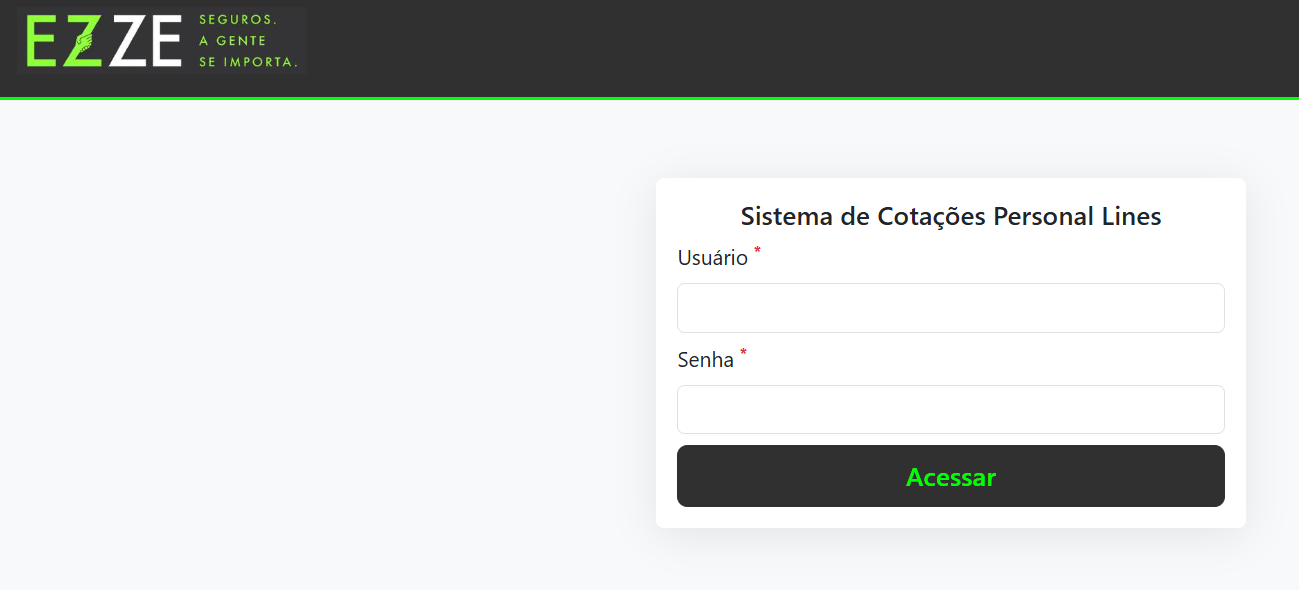The height and width of the screenshot is (590, 1299).
Task: Click the A GENTE tagline line
Action: tap(233, 41)
